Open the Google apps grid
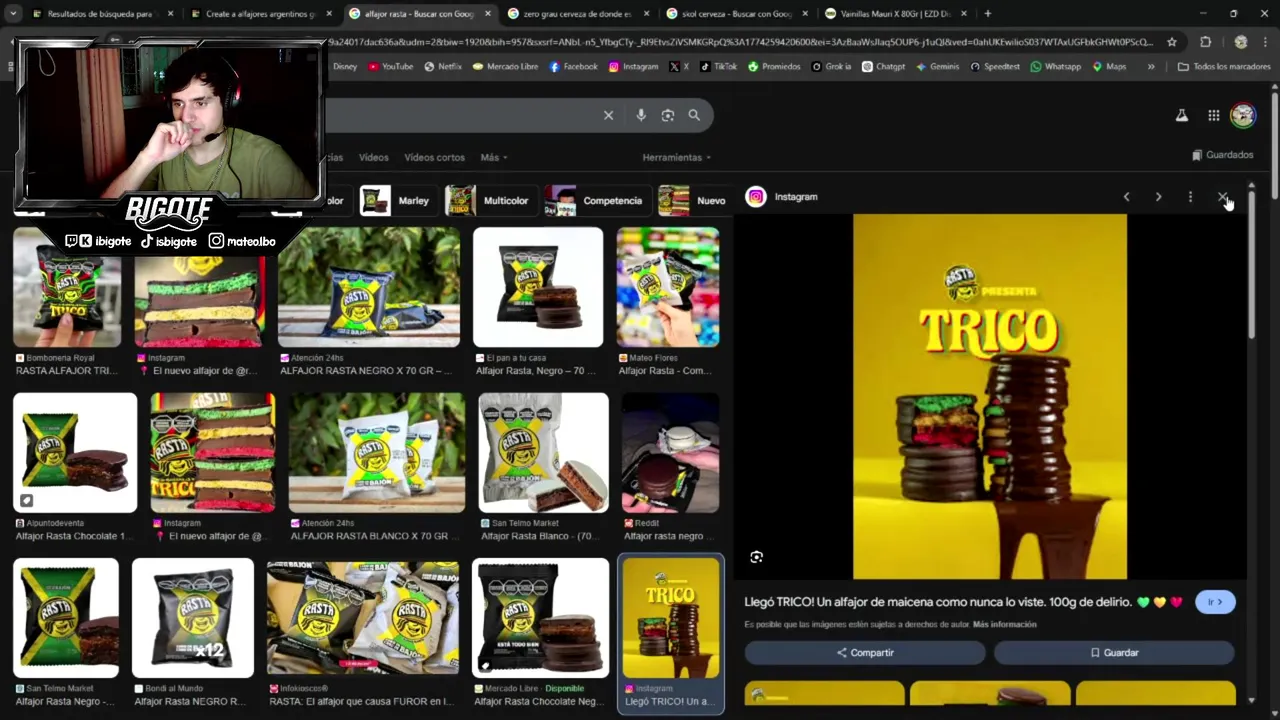The image size is (1280, 720). [1213, 115]
